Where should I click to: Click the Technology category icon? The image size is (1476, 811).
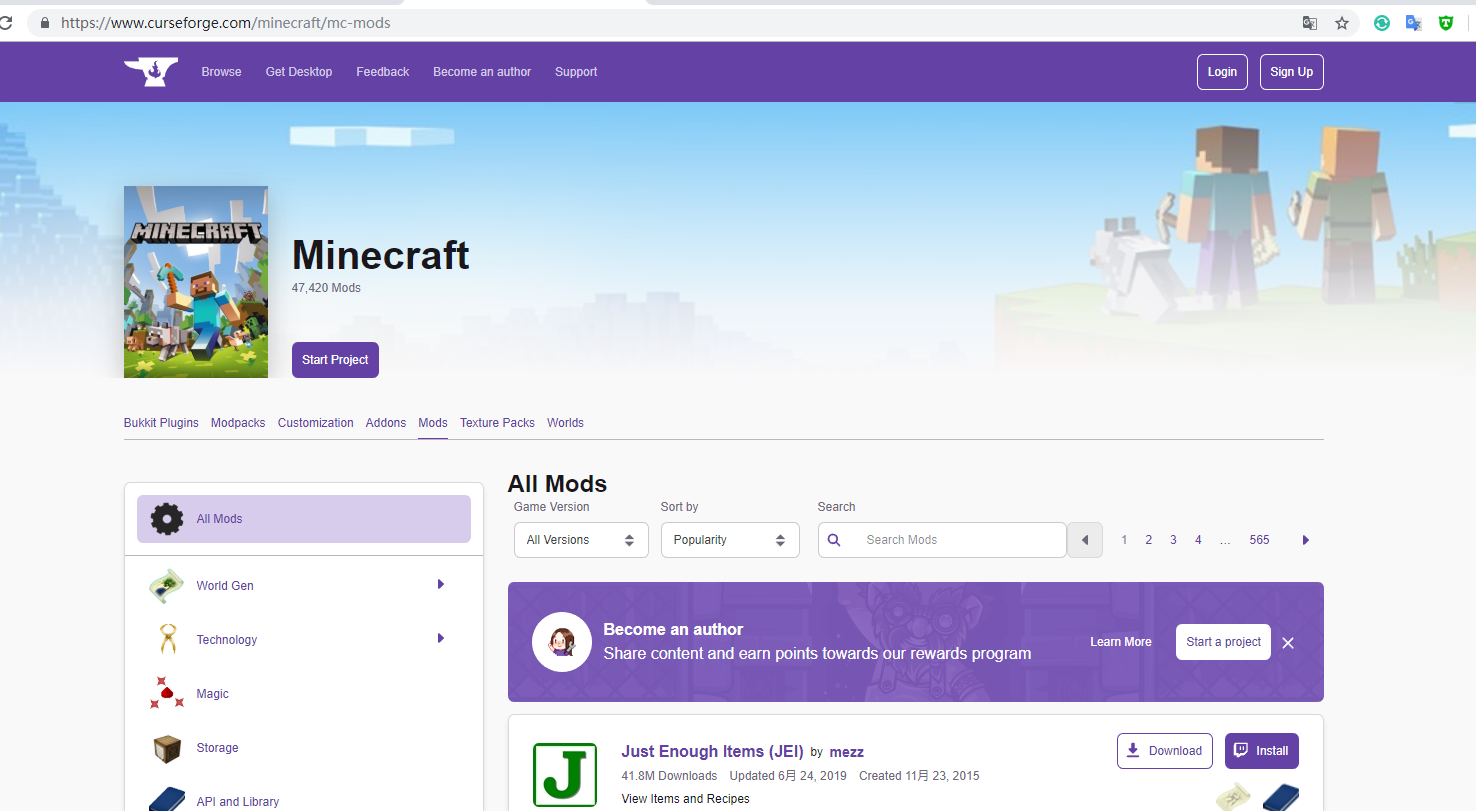point(167,640)
